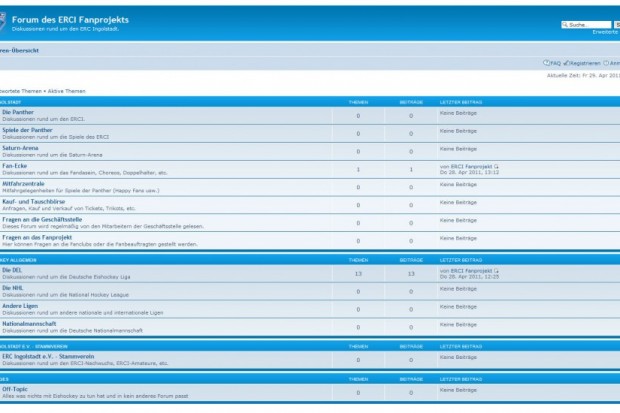The image size is (620, 413).
Task: Click the search magnifier icon
Action: [x=565, y=25]
